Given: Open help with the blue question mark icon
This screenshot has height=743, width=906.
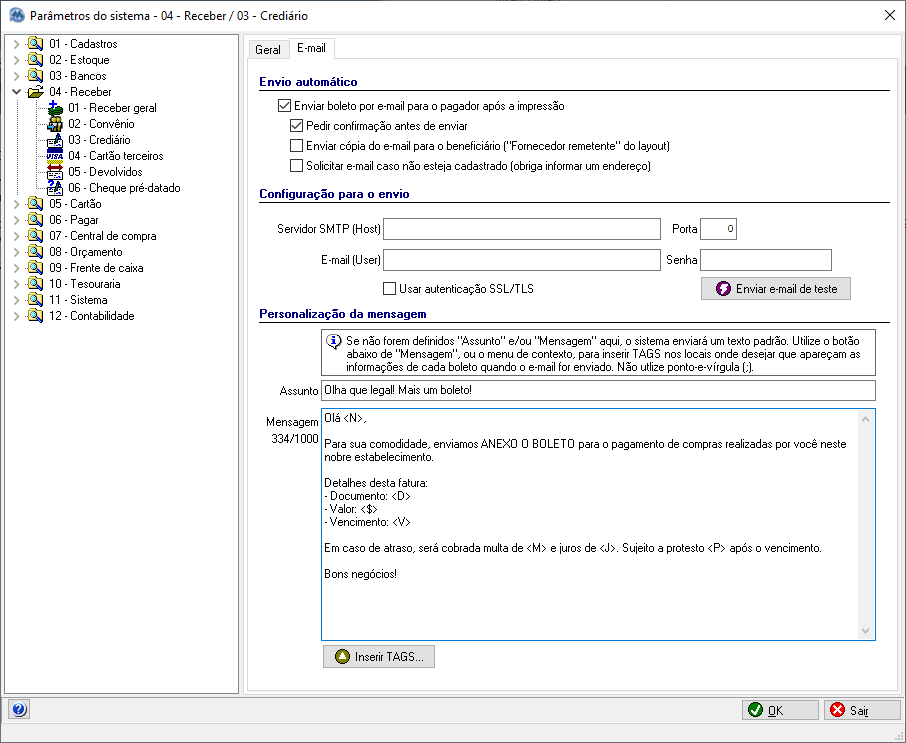Looking at the screenshot, I should tap(19, 709).
